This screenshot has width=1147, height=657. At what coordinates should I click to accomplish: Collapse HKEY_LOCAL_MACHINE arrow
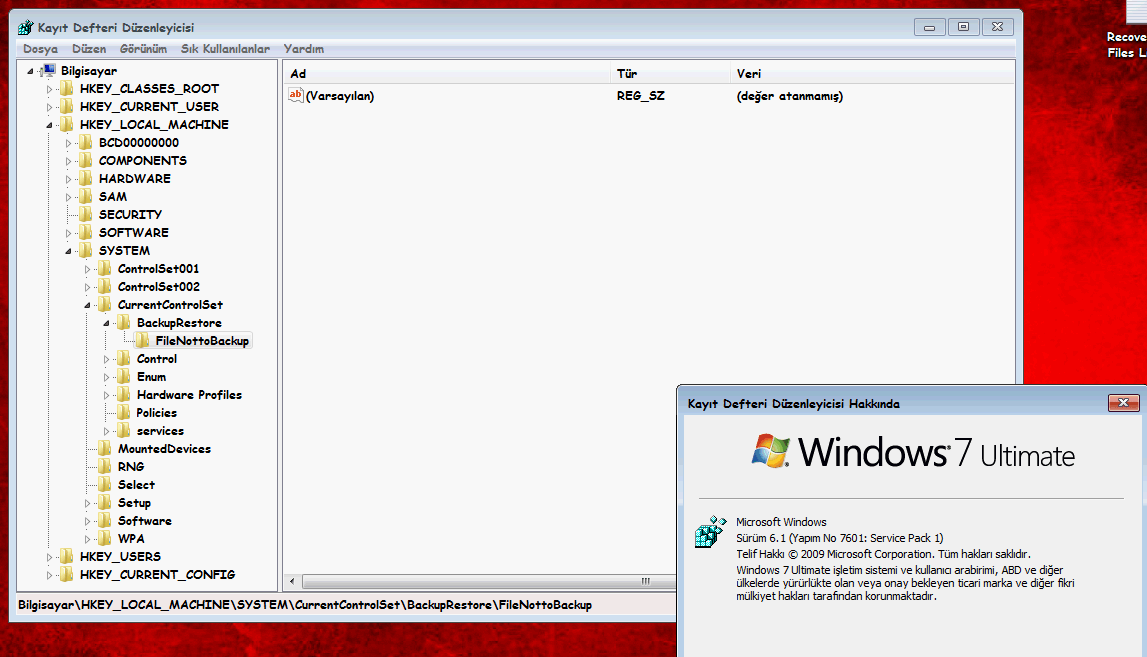click(50, 125)
